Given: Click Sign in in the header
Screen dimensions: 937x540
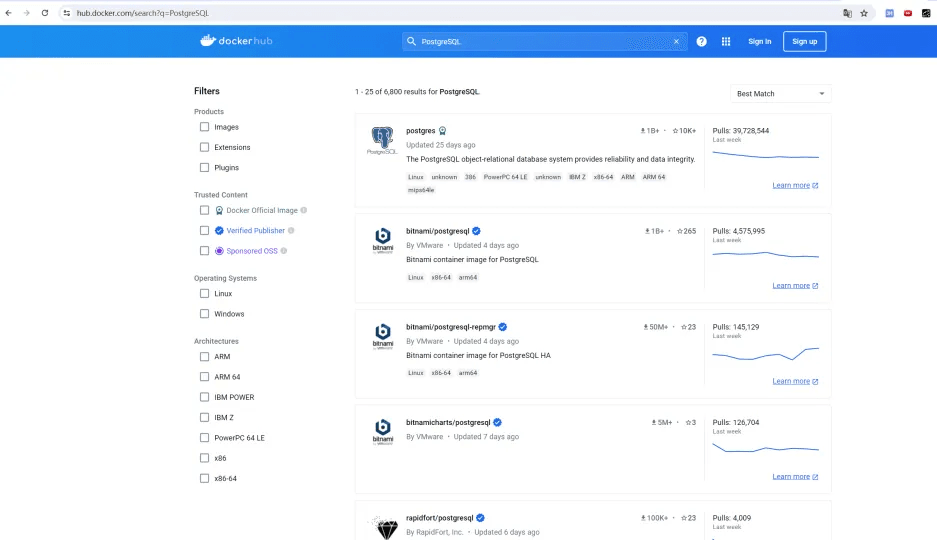Looking at the screenshot, I should click(760, 41).
